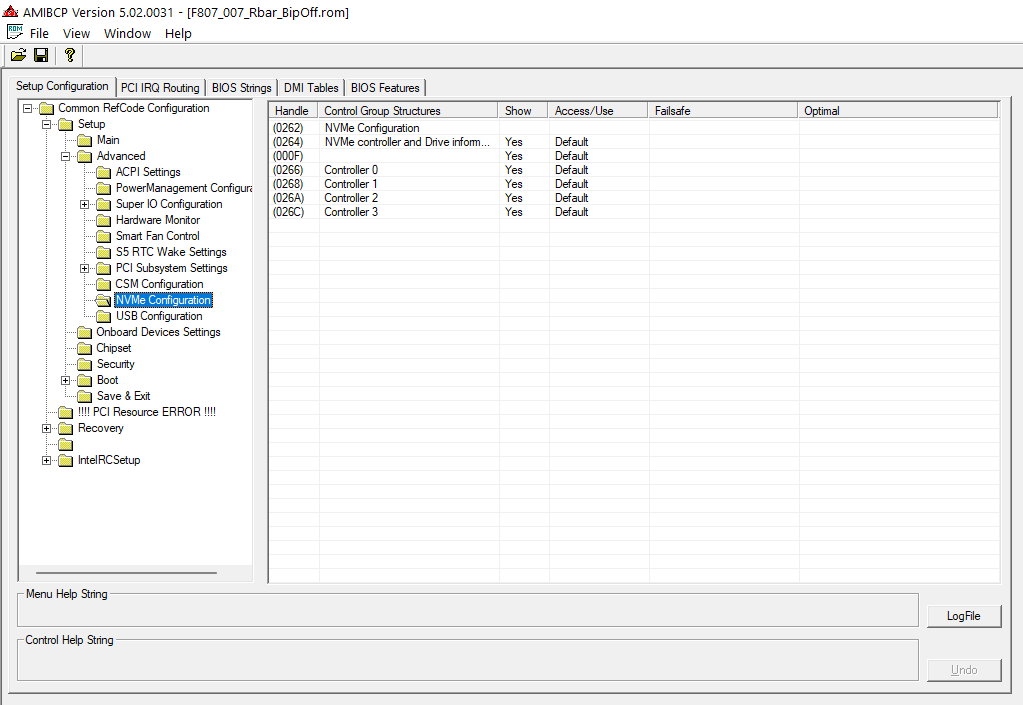
Task: Click the AMIBCP ROM document icon beside File
Action: click(14, 32)
